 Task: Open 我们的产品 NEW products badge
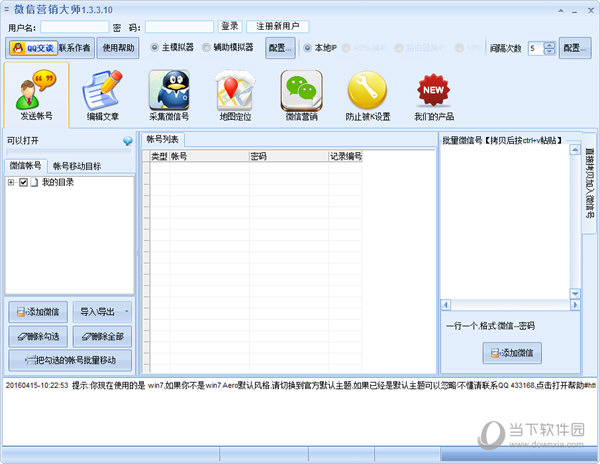click(434, 95)
